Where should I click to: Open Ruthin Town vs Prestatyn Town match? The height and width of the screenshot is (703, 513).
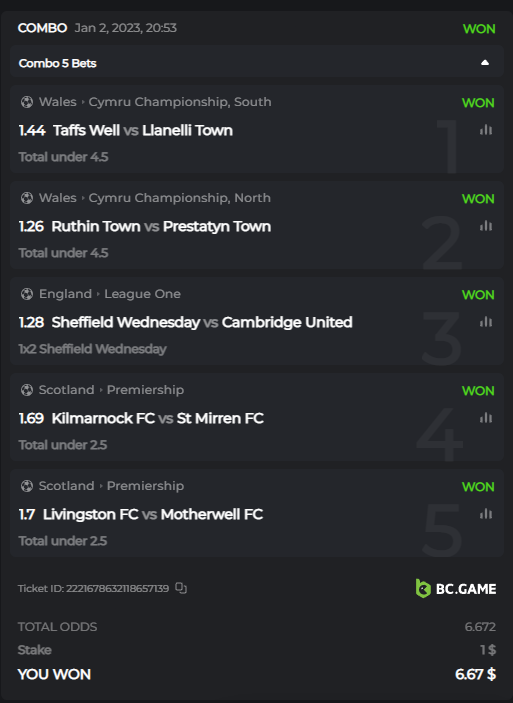tap(161, 226)
